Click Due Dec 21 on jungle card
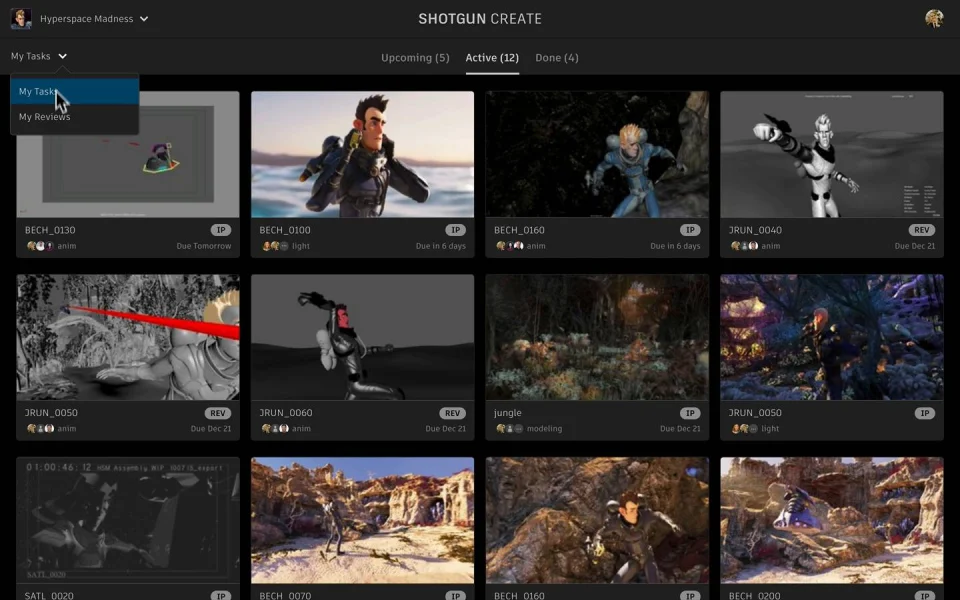Screen dimensions: 960x600 tap(680, 429)
